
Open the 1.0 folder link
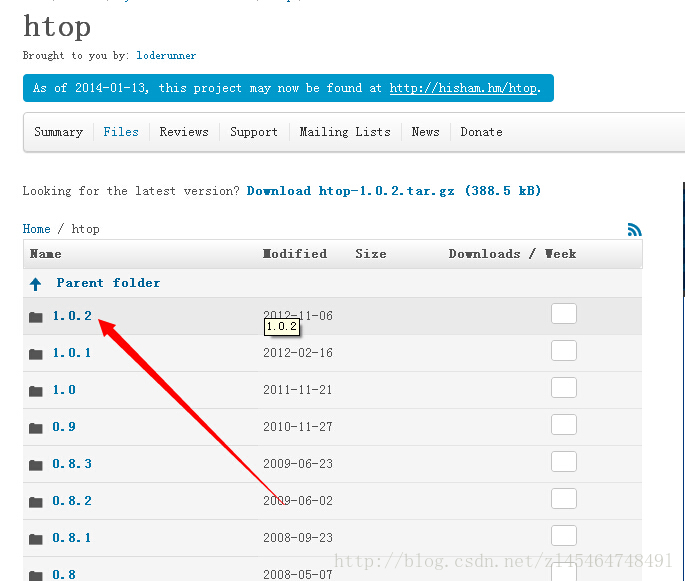pos(64,390)
